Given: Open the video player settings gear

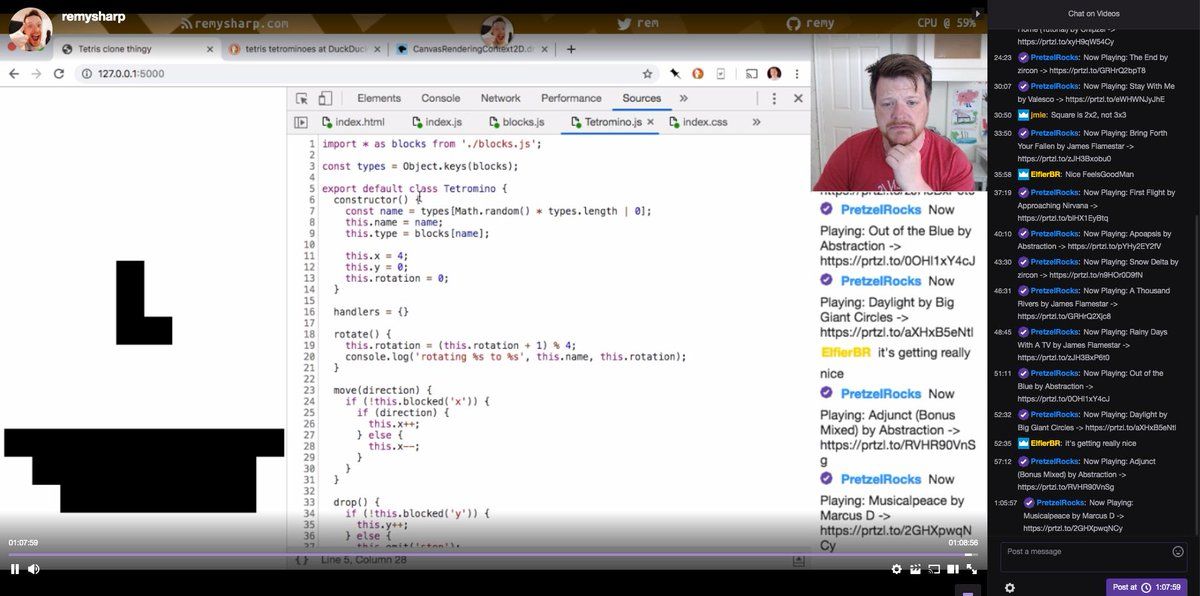Looking at the screenshot, I should (897, 569).
